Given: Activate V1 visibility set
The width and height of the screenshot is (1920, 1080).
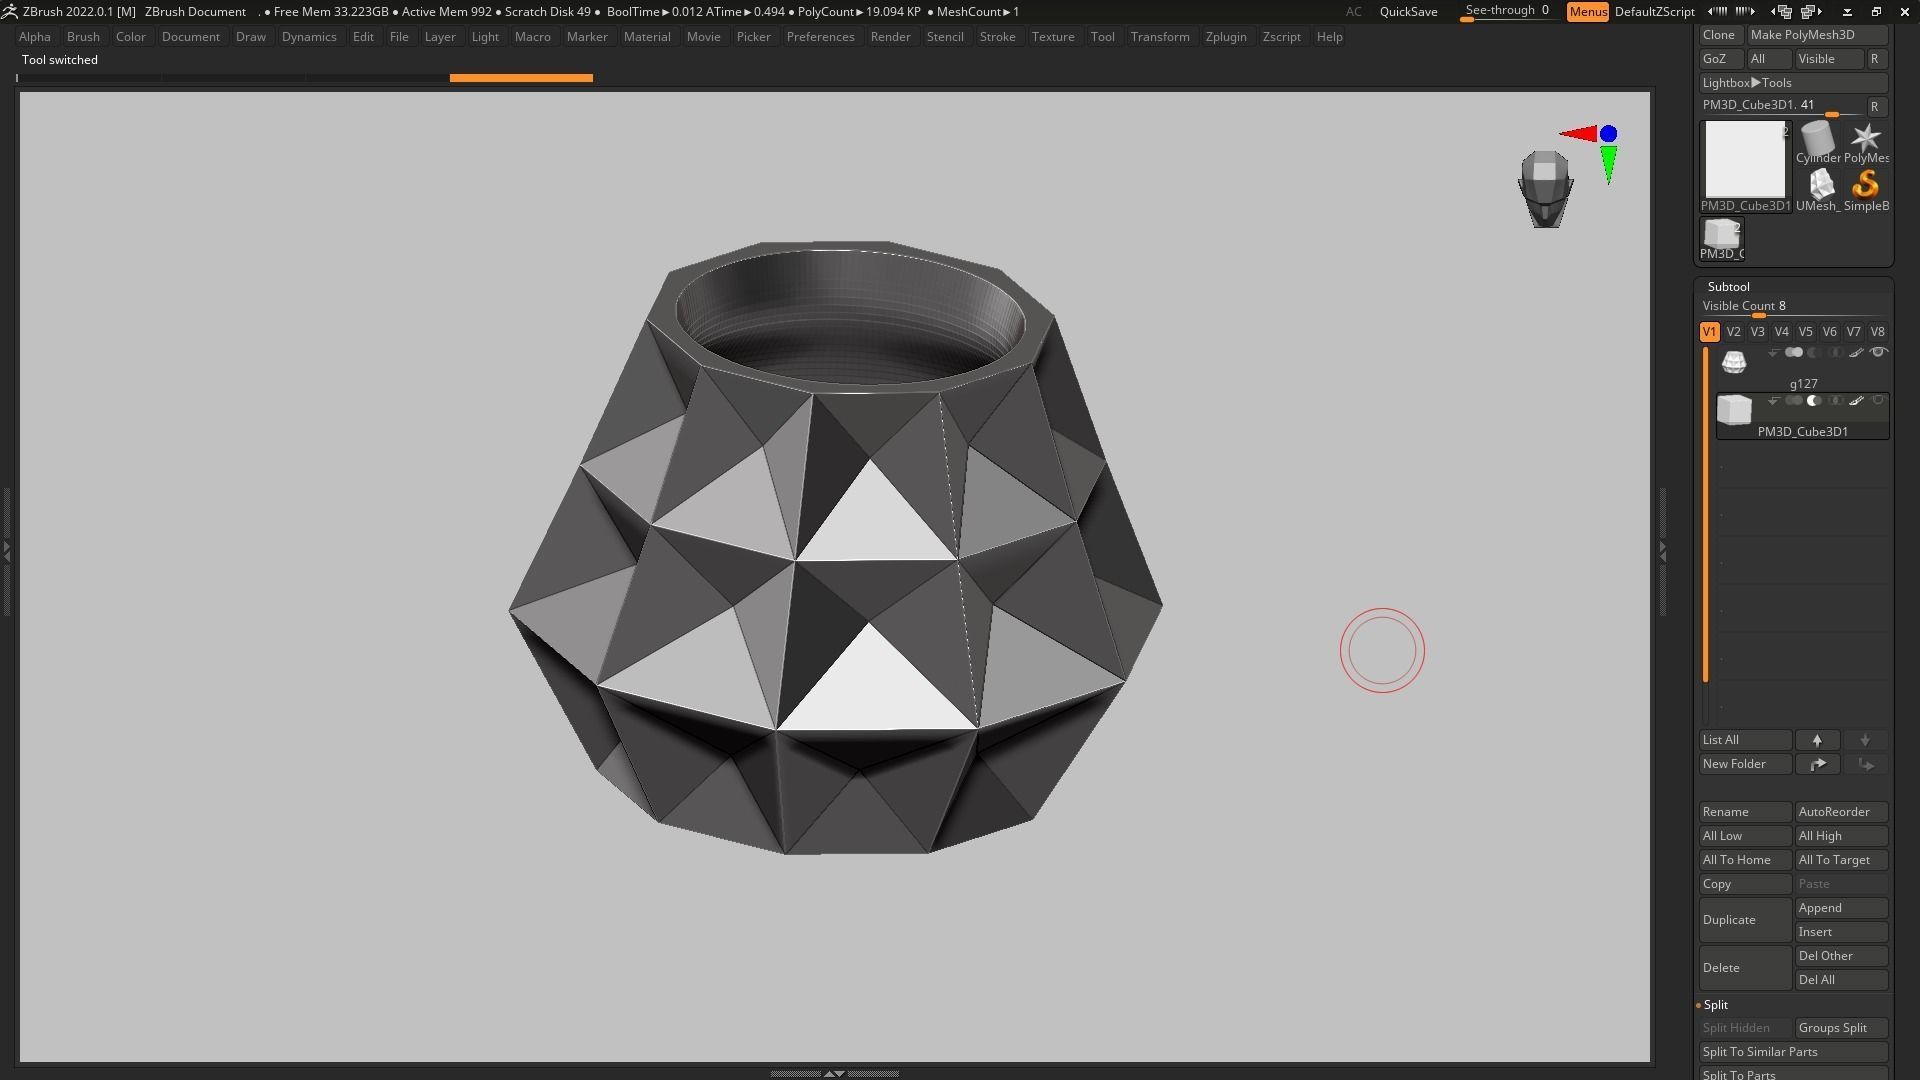Looking at the screenshot, I should [1709, 332].
